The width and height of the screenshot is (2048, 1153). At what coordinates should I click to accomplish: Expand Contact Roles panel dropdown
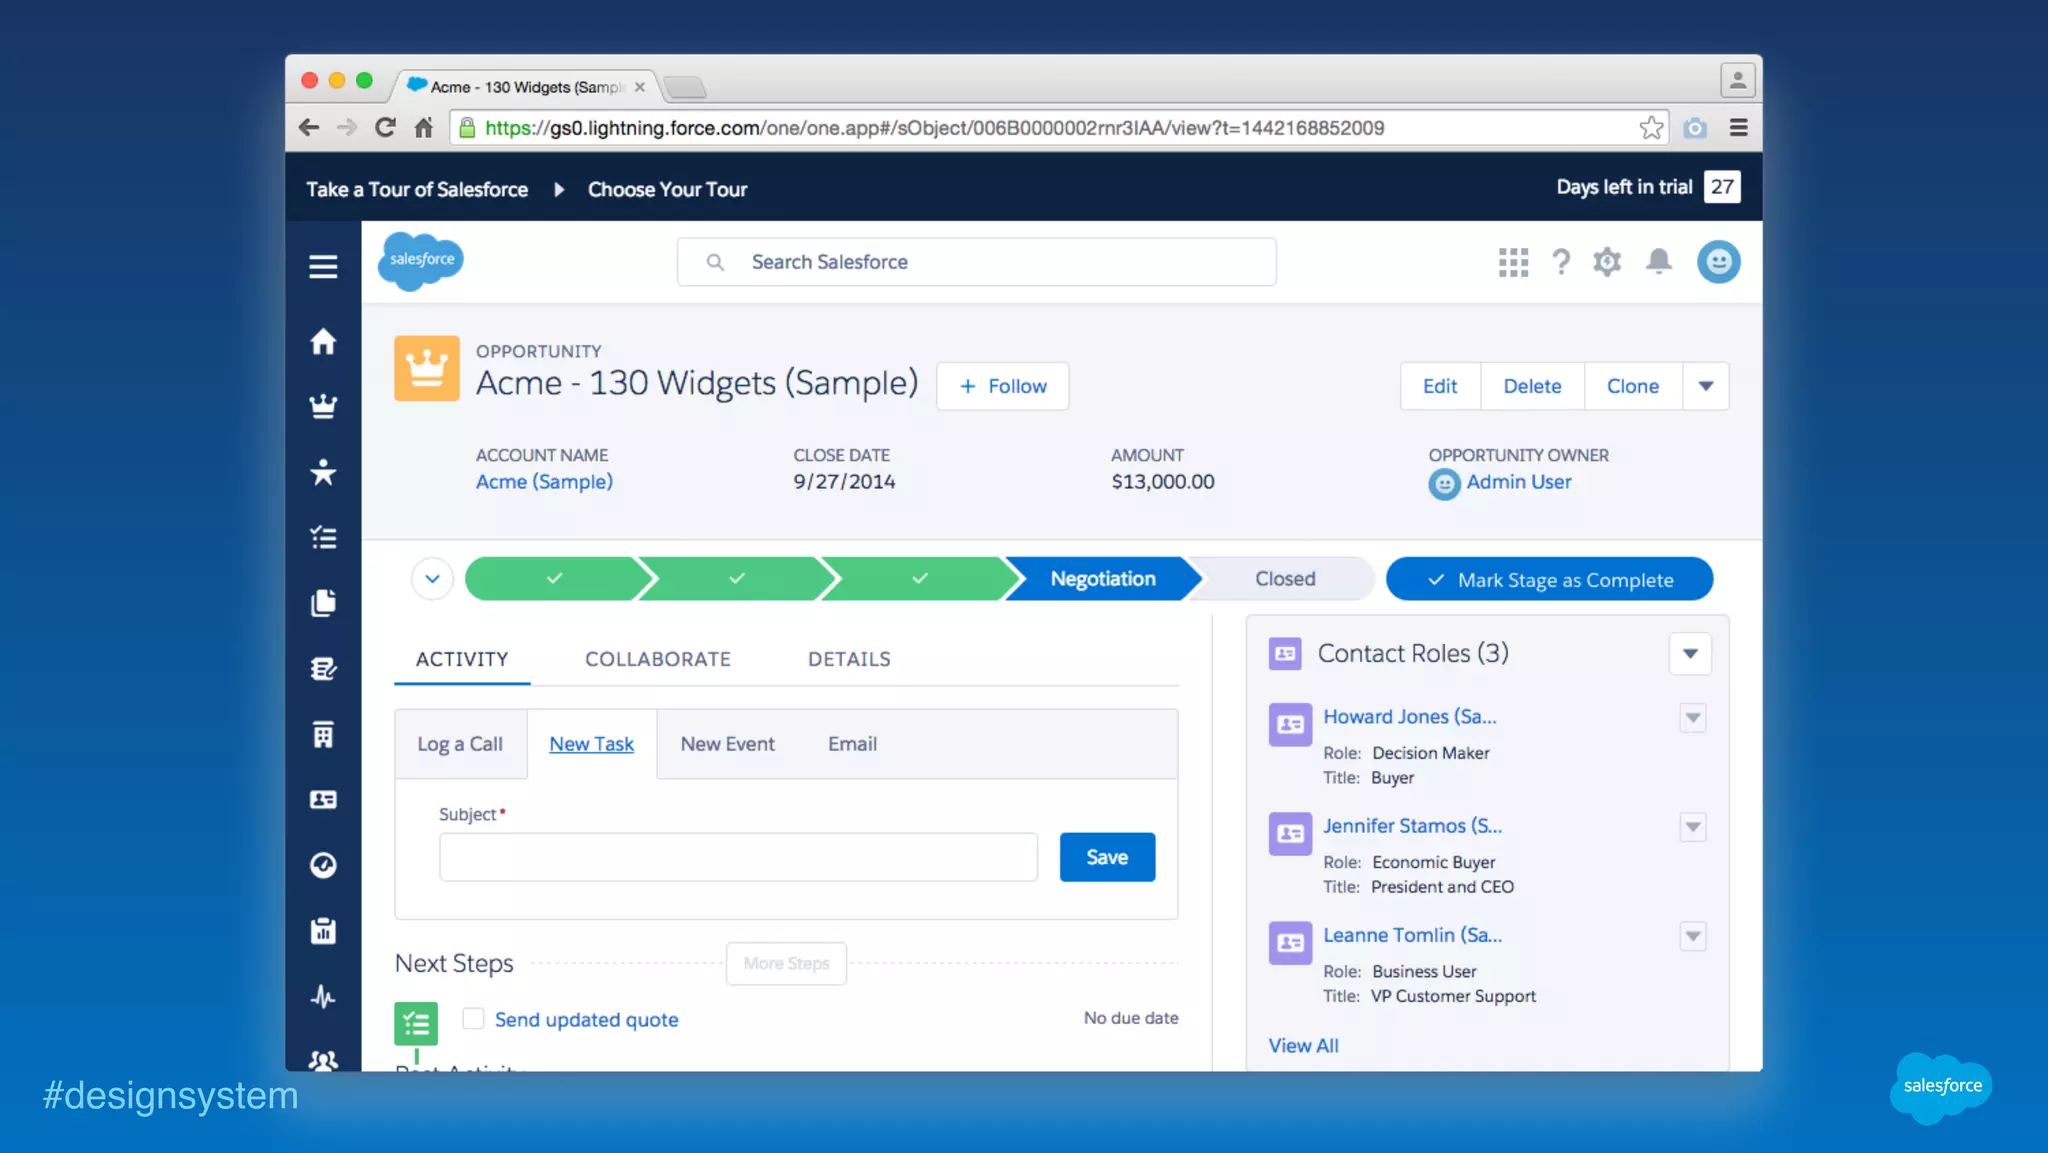click(1690, 653)
